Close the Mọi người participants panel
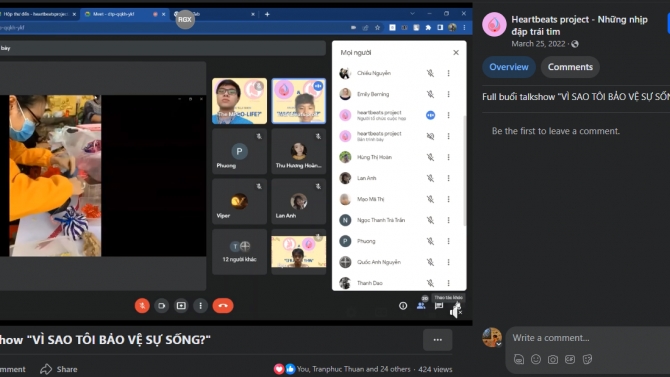 (x=456, y=53)
